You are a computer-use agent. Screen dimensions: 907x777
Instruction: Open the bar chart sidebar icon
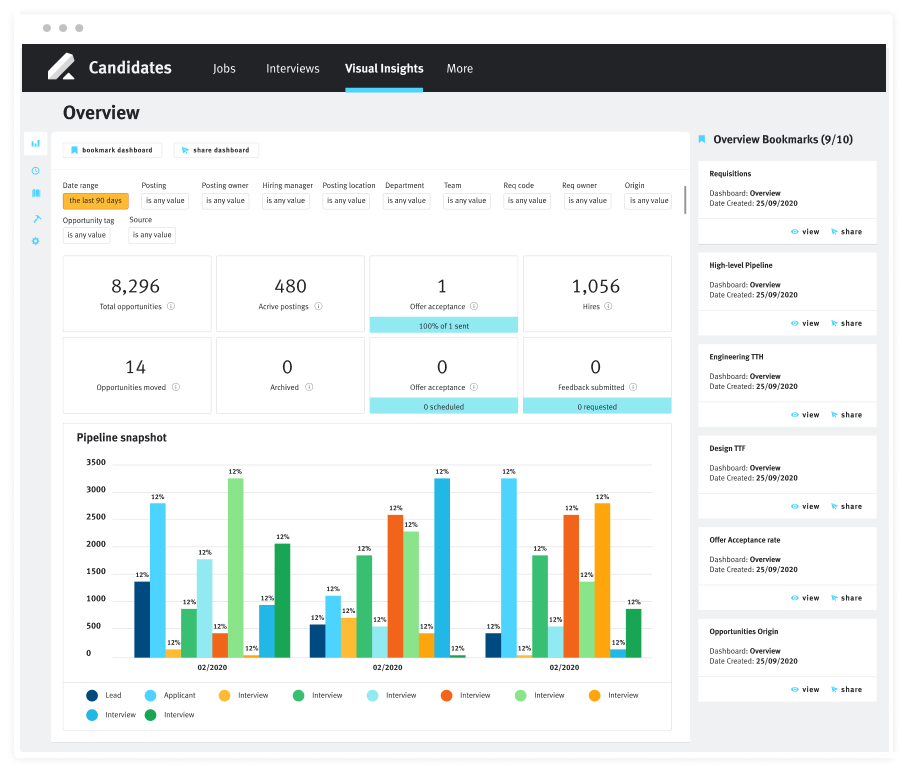[x=35, y=144]
